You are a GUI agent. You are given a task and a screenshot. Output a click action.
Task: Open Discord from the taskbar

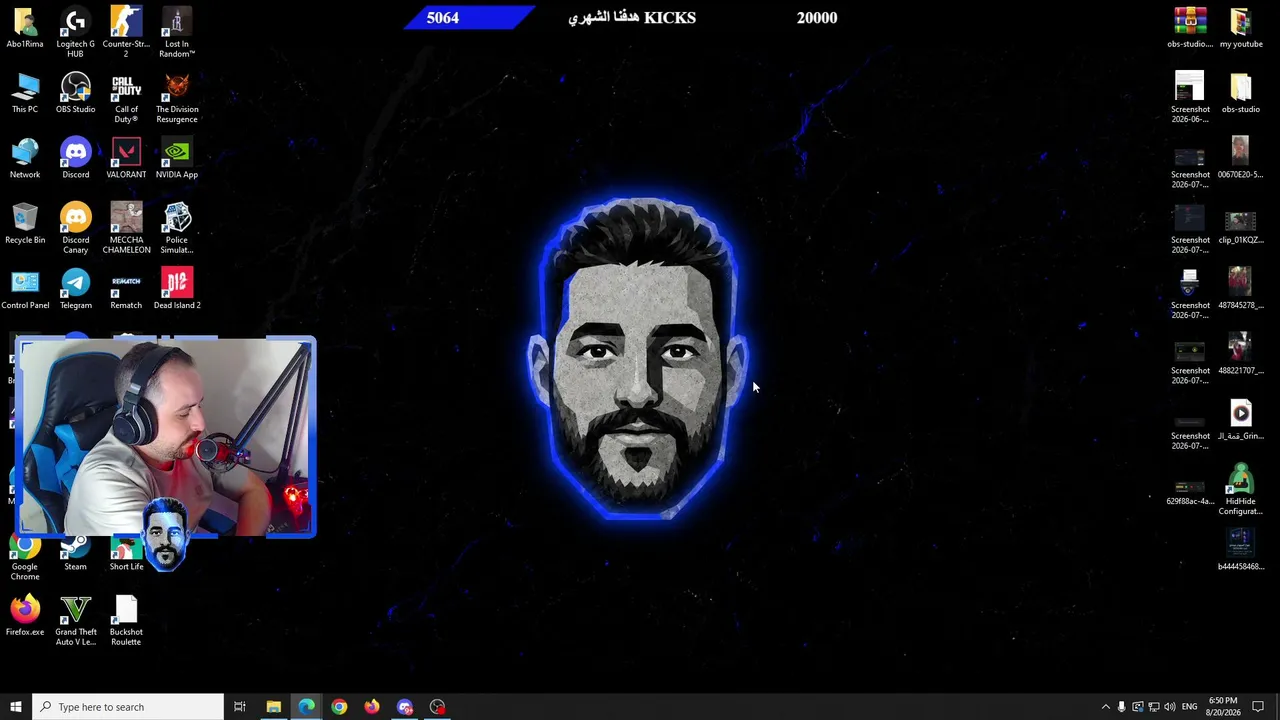click(405, 707)
